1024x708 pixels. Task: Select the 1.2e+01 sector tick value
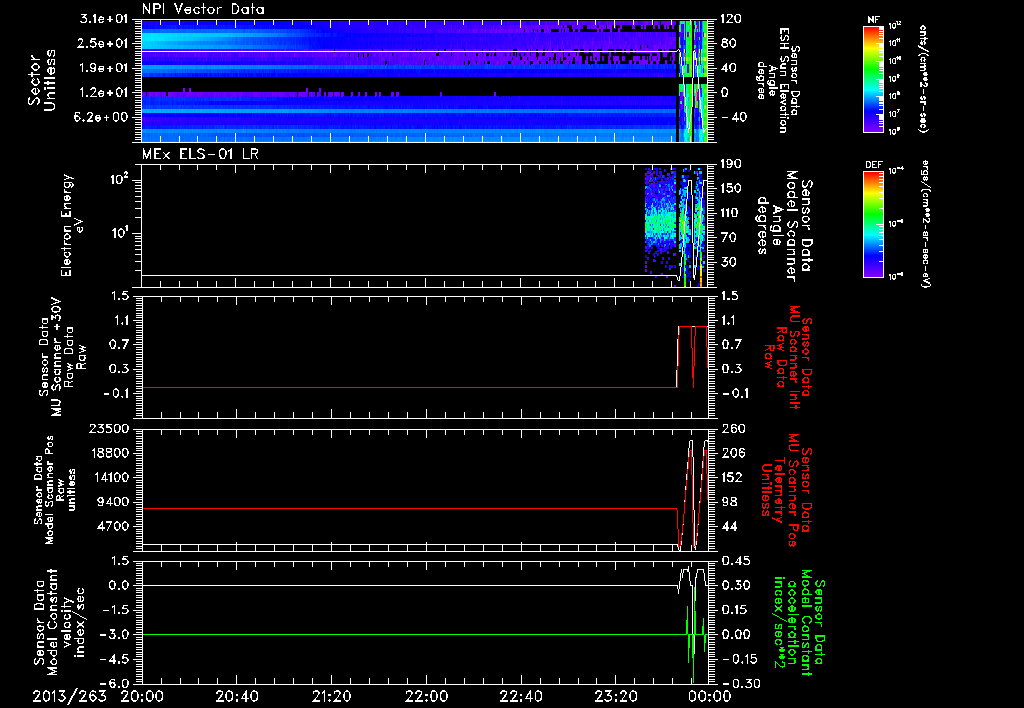click(103, 93)
